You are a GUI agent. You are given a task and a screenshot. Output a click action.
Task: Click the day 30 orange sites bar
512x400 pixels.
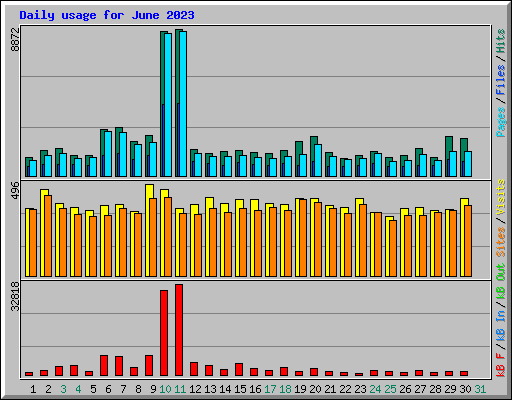pos(468,241)
